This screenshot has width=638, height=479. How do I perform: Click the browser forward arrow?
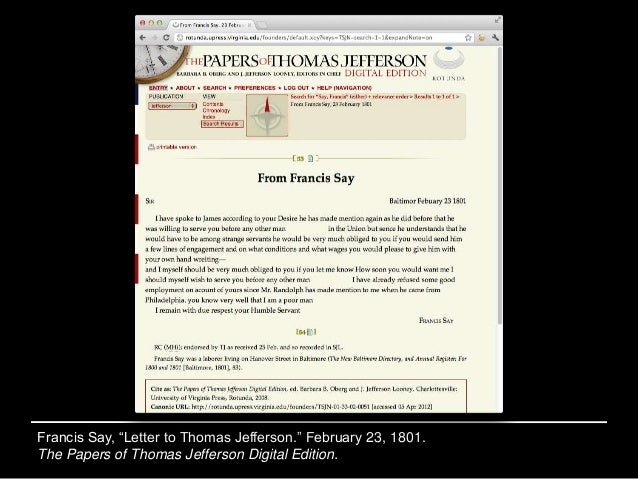click(155, 37)
